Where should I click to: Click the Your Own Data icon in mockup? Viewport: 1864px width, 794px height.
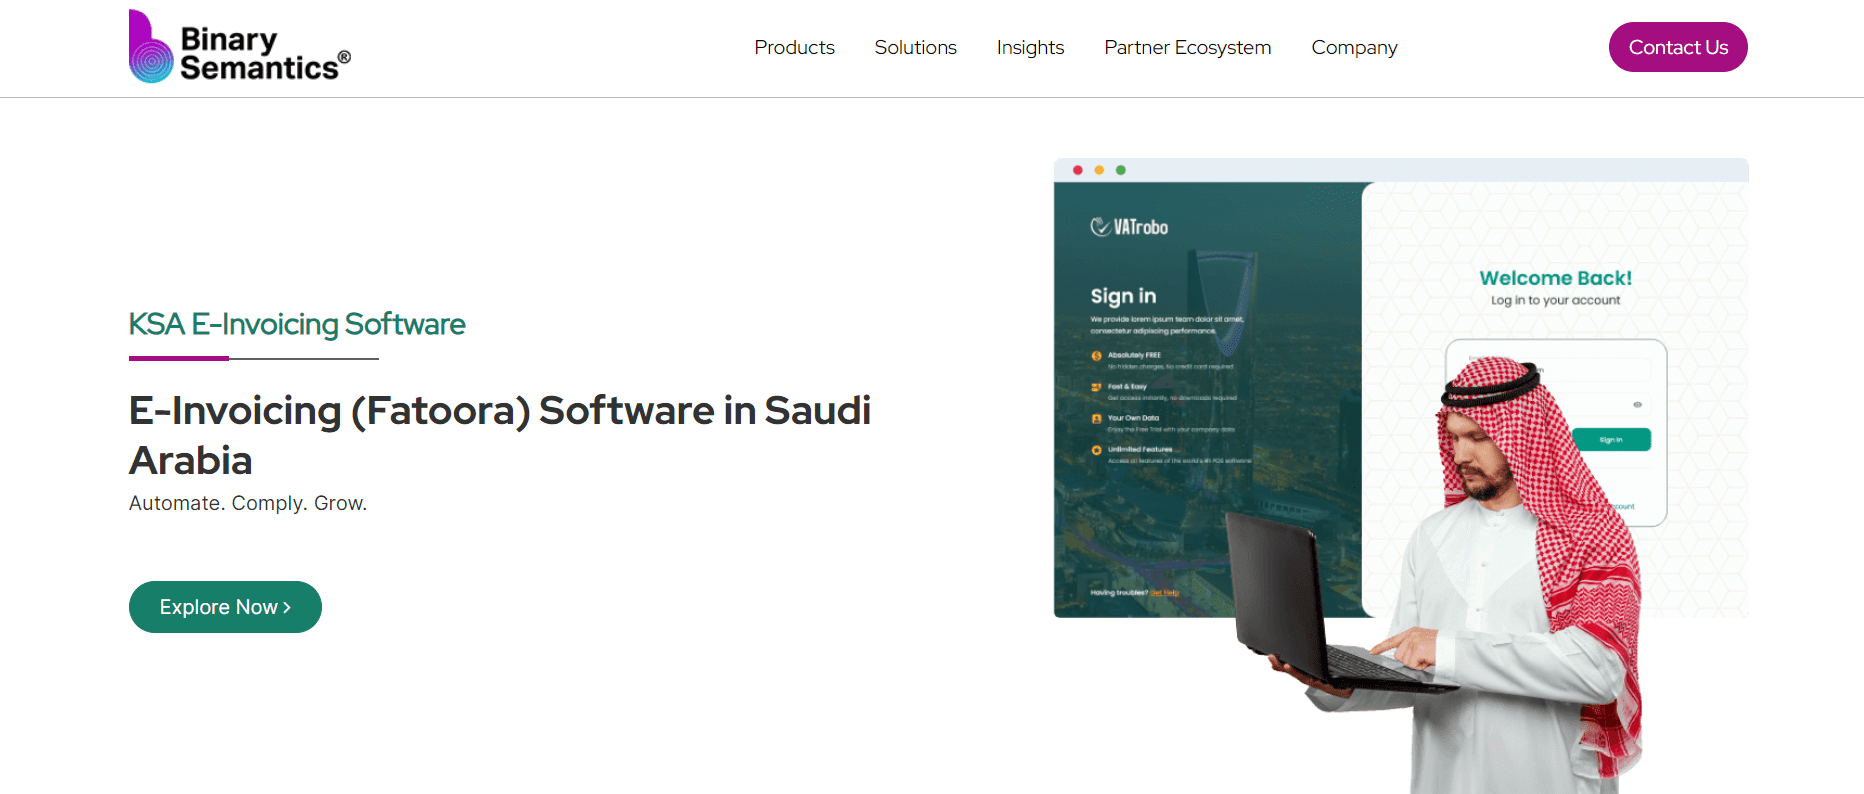[1096, 419]
